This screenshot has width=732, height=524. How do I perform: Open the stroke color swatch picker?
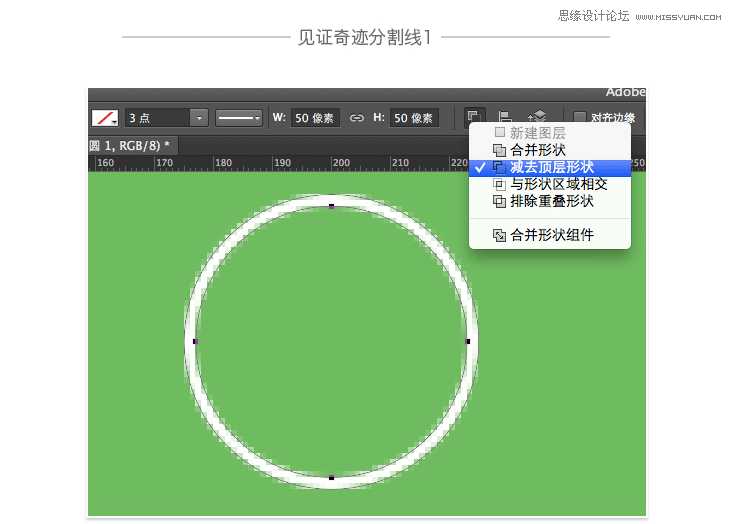click(105, 118)
